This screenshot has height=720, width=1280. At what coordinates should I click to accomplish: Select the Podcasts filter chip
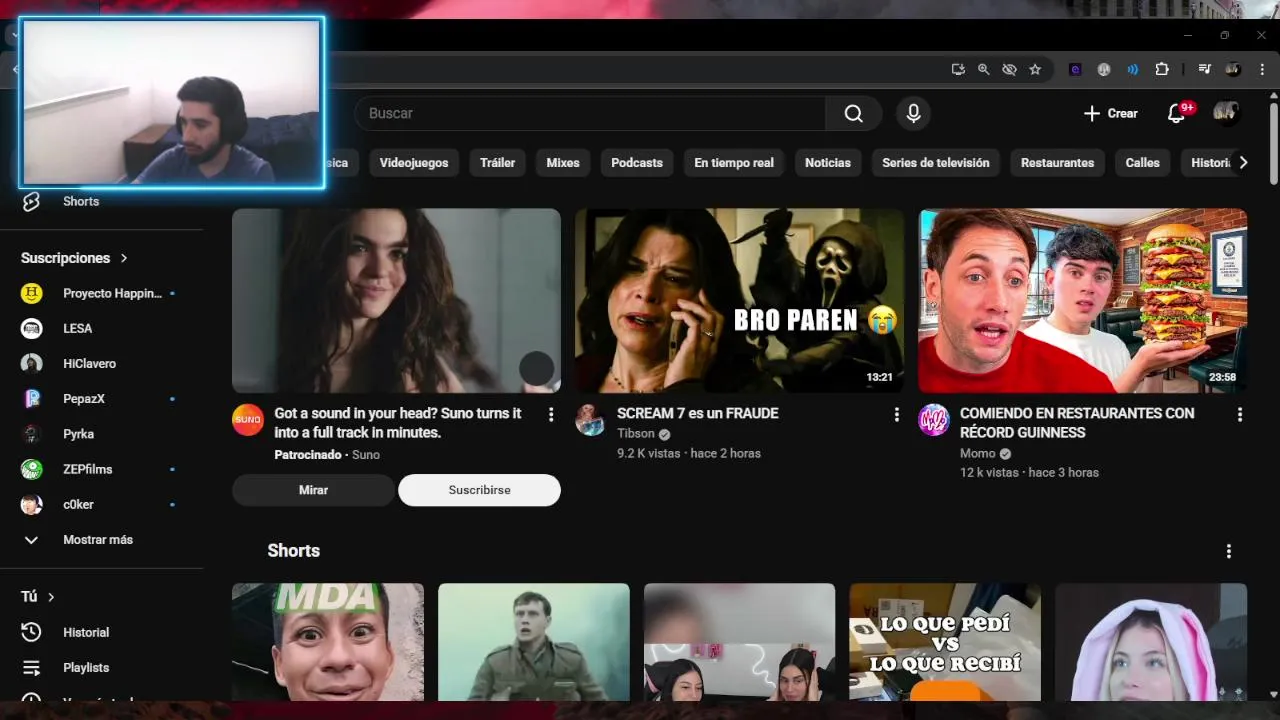(x=637, y=162)
